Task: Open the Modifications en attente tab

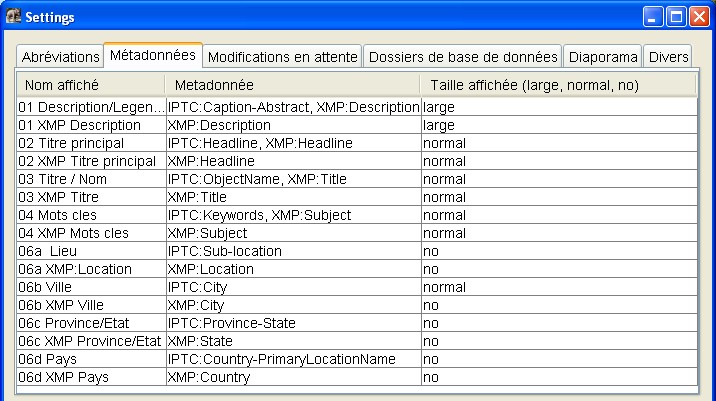Action: coord(282,57)
